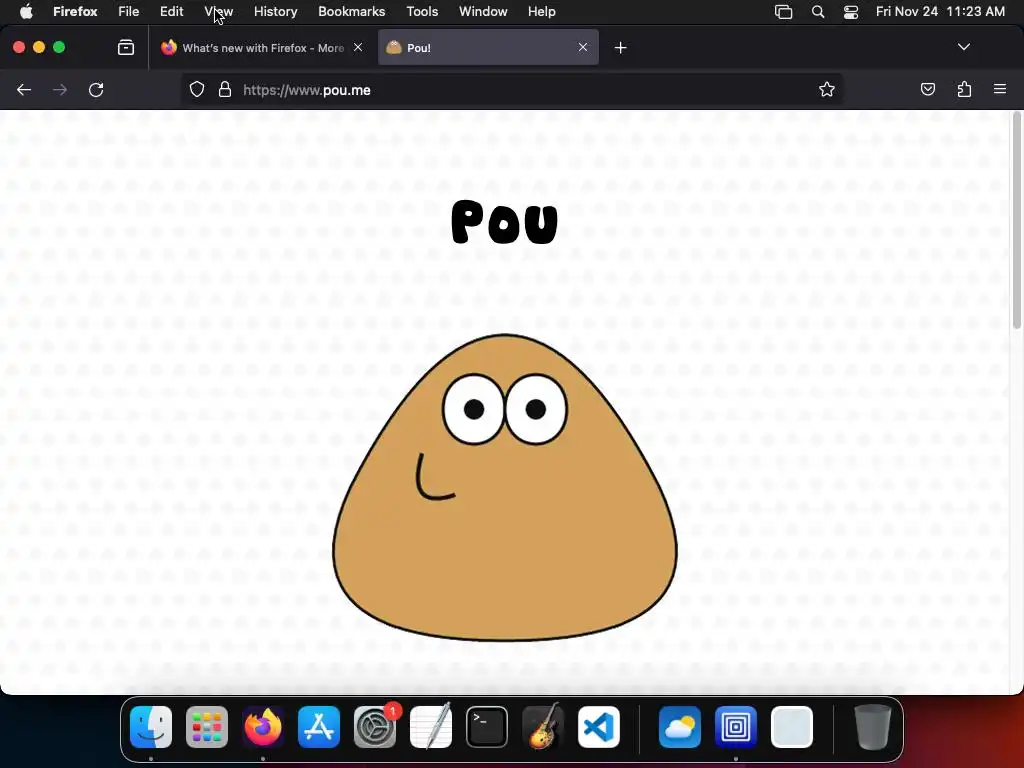Open GarageBand from the Dock
This screenshot has width=1024, height=768.
pyautogui.click(x=543, y=727)
